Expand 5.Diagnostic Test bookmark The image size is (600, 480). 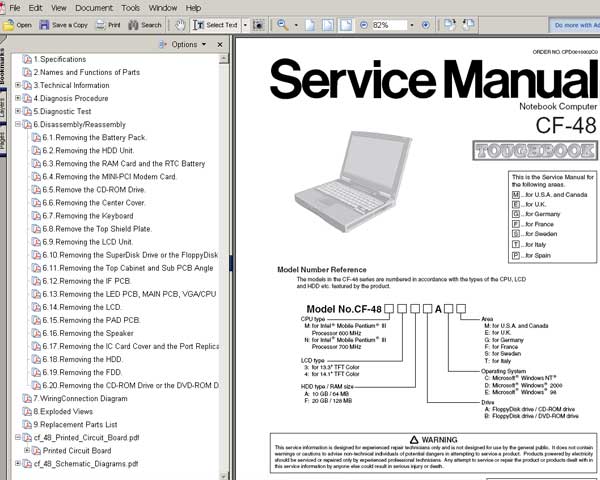click(18, 111)
